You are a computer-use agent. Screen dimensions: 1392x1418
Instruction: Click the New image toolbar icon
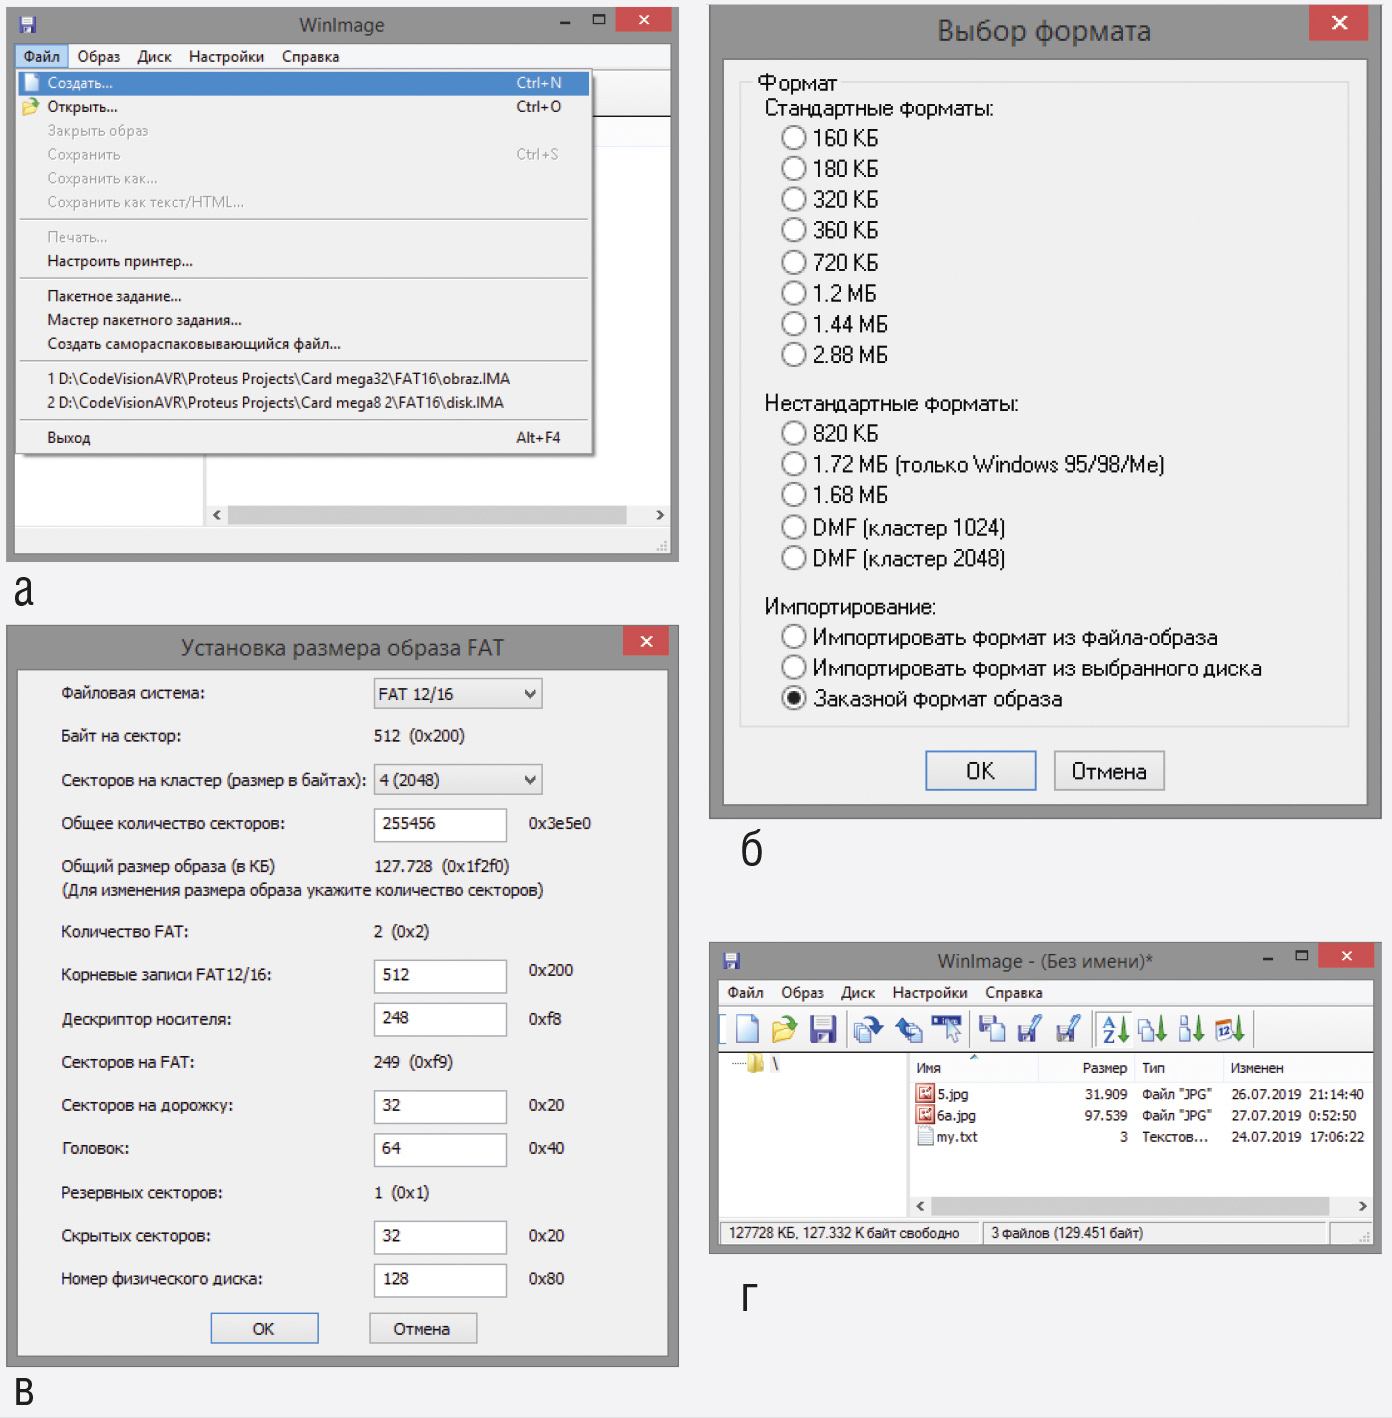pos(747,1028)
